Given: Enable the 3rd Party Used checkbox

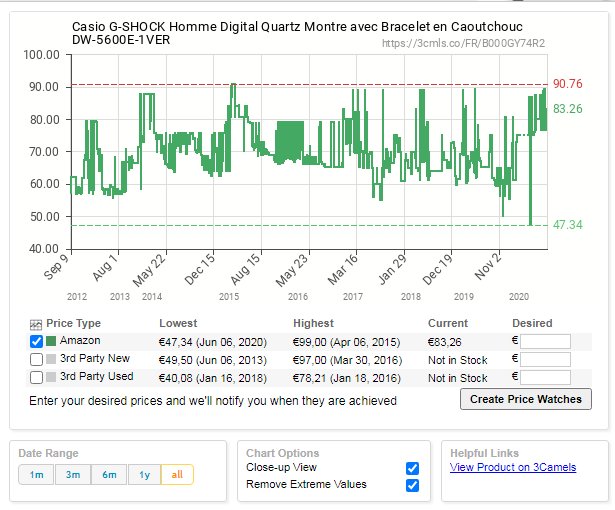Looking at the screenshot, I should point(37,378).
